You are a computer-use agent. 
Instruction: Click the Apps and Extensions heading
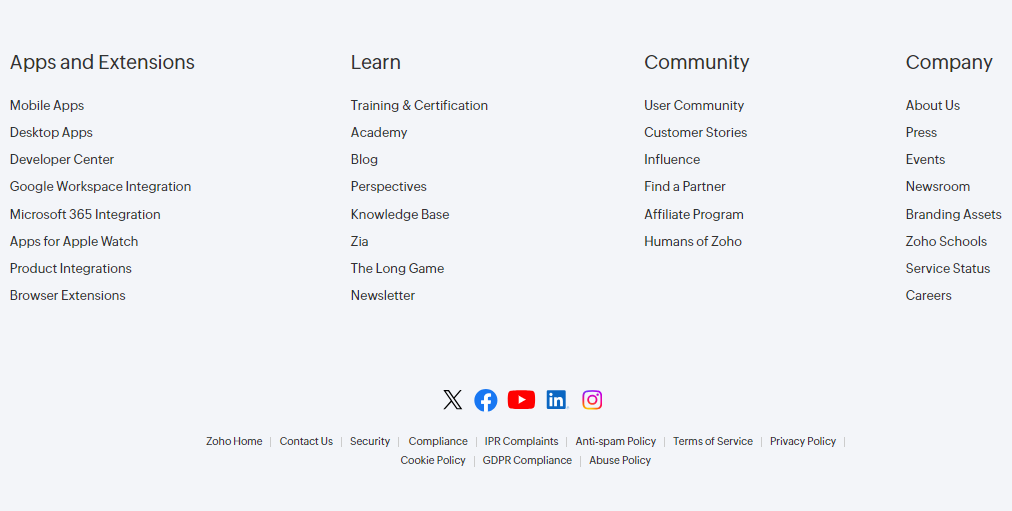click(102, 62)
